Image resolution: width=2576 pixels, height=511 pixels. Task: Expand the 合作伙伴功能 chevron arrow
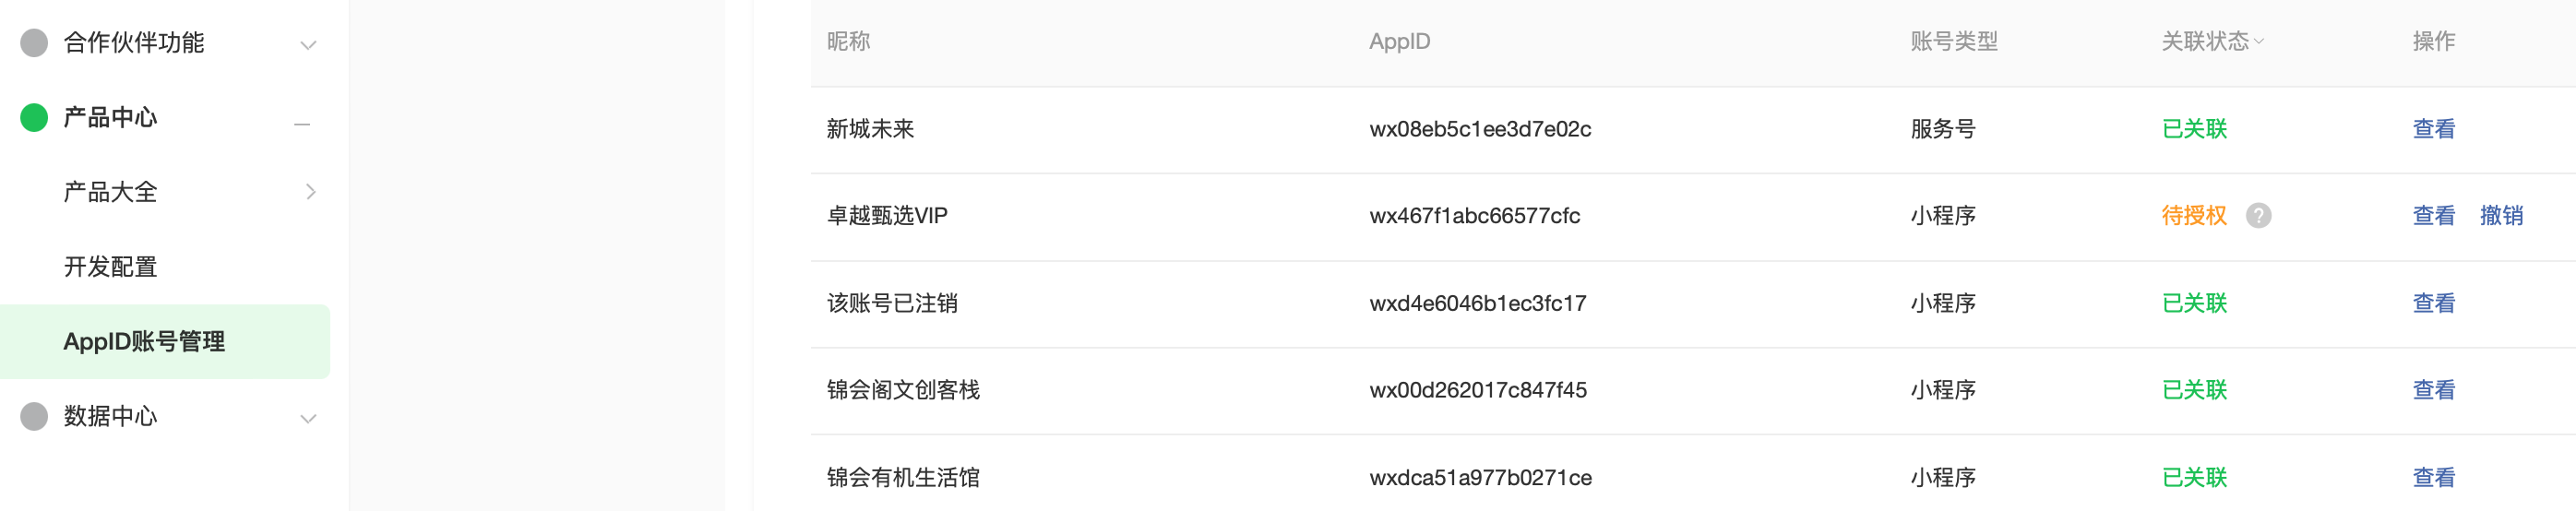[x=308, y=45]
